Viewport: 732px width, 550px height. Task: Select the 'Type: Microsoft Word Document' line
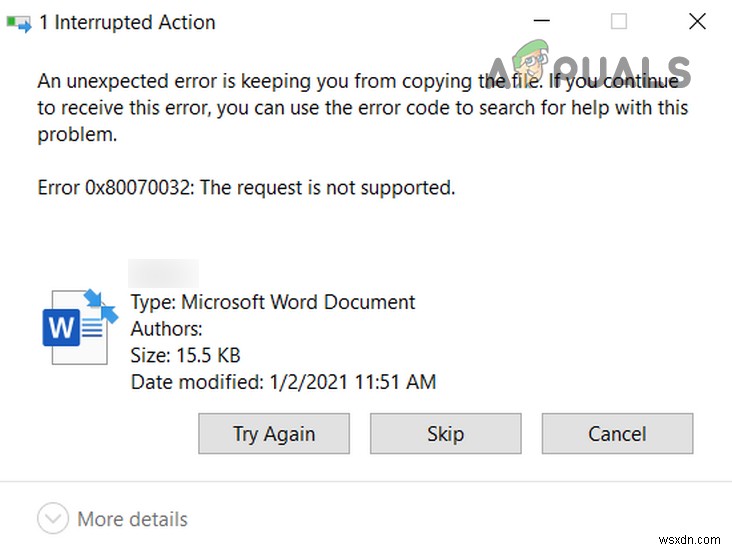click(x=273, y=302)
